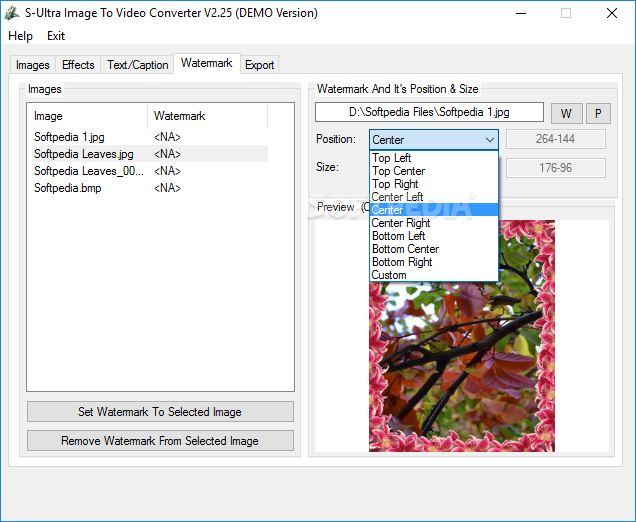Choose Custom position option
Image resolution: width=636 pixels, height=522 pixels.
[x=434, y=275]
